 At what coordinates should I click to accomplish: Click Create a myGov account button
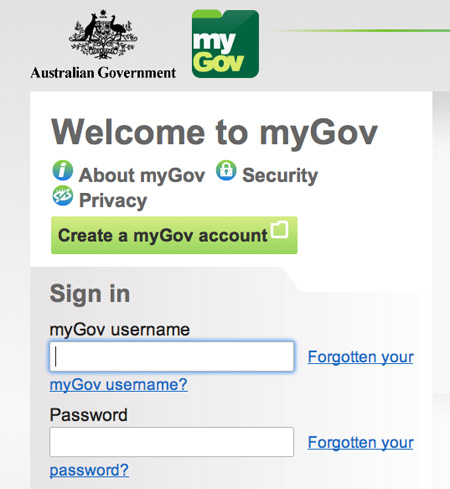tap(174, 235)
